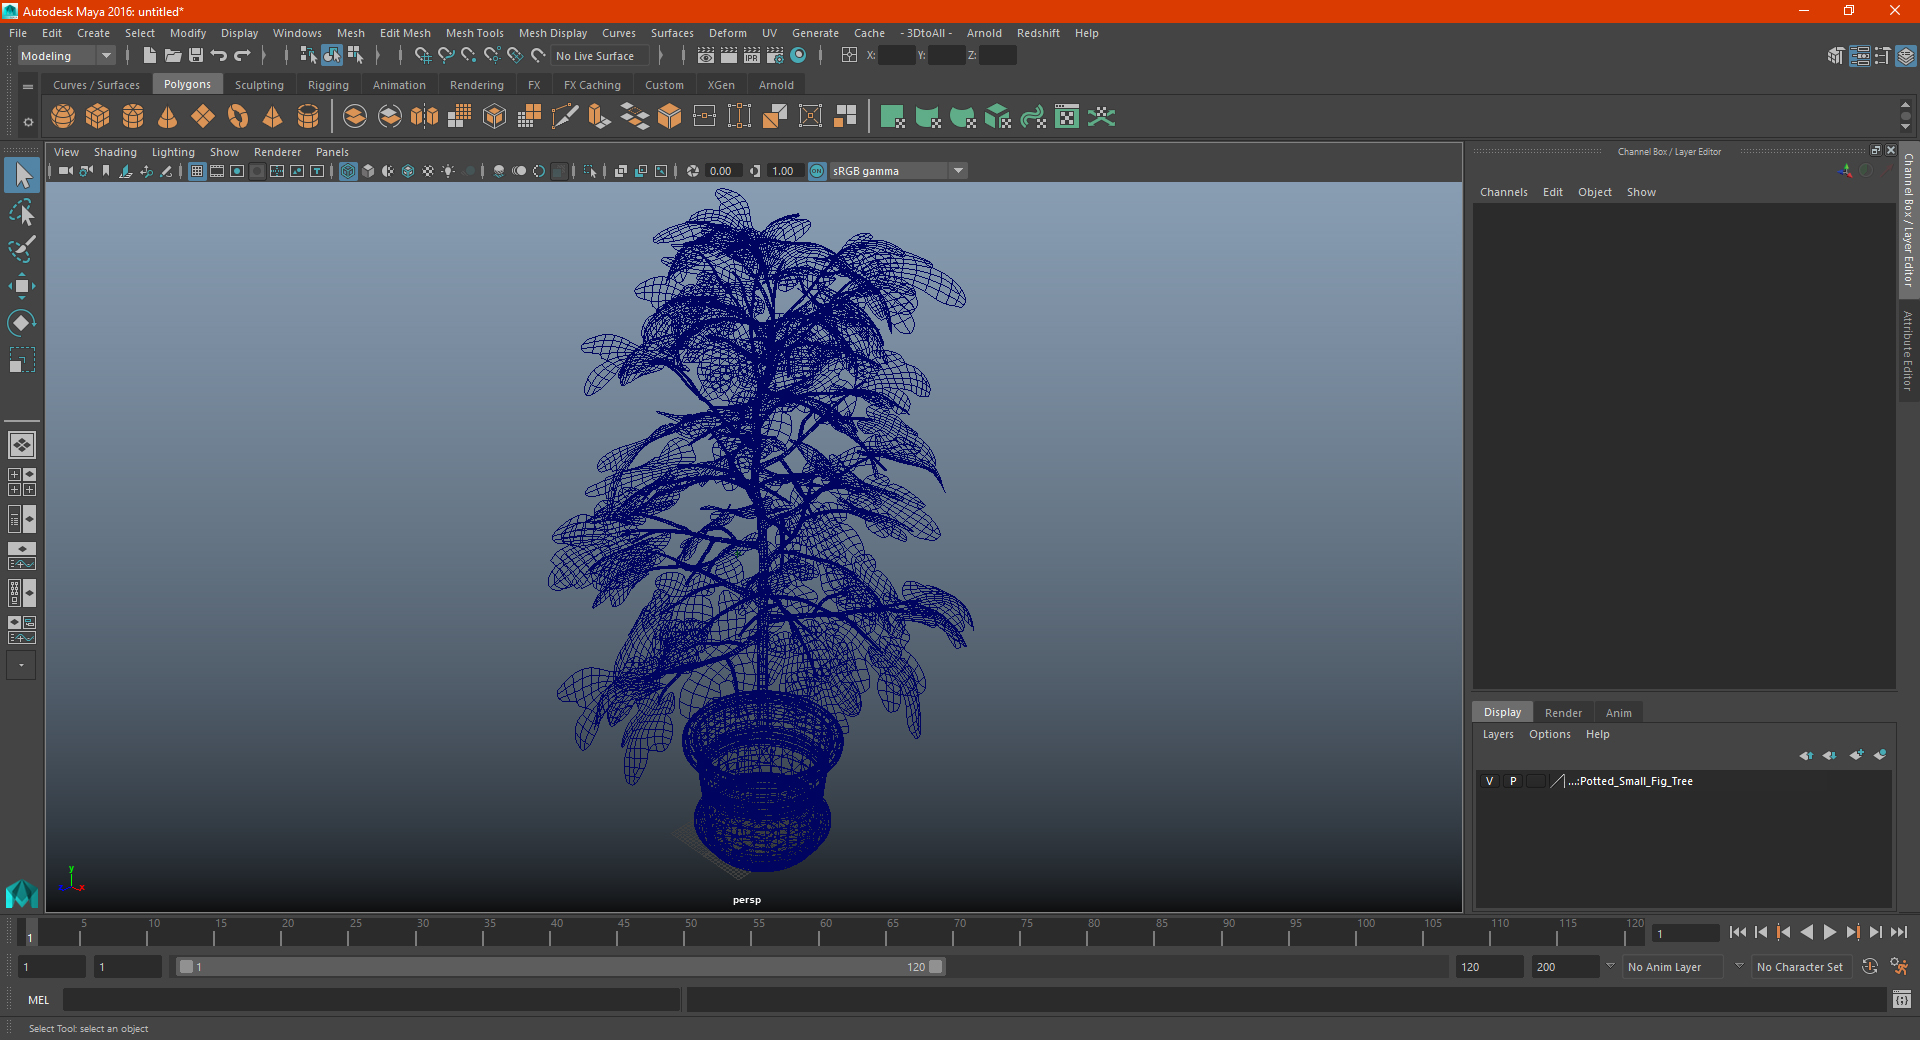Click the Redo arrow icon
The height and width of the screenshot is (1040, 1920).
point(242,56)
